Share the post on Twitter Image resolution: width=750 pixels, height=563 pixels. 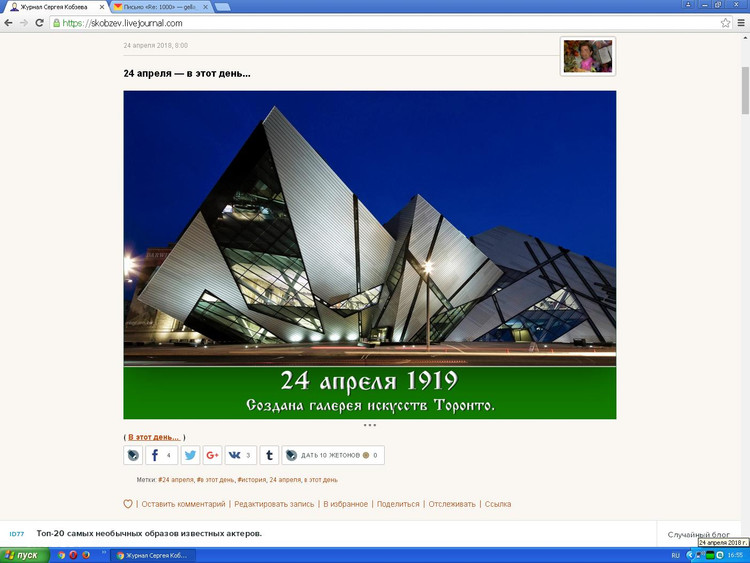tap(190, 455)
